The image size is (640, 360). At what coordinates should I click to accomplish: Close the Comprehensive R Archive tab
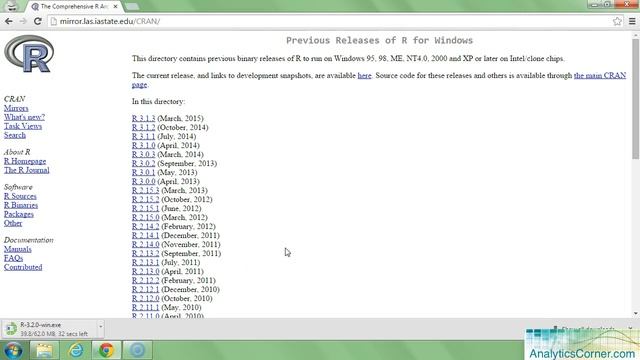116,7
